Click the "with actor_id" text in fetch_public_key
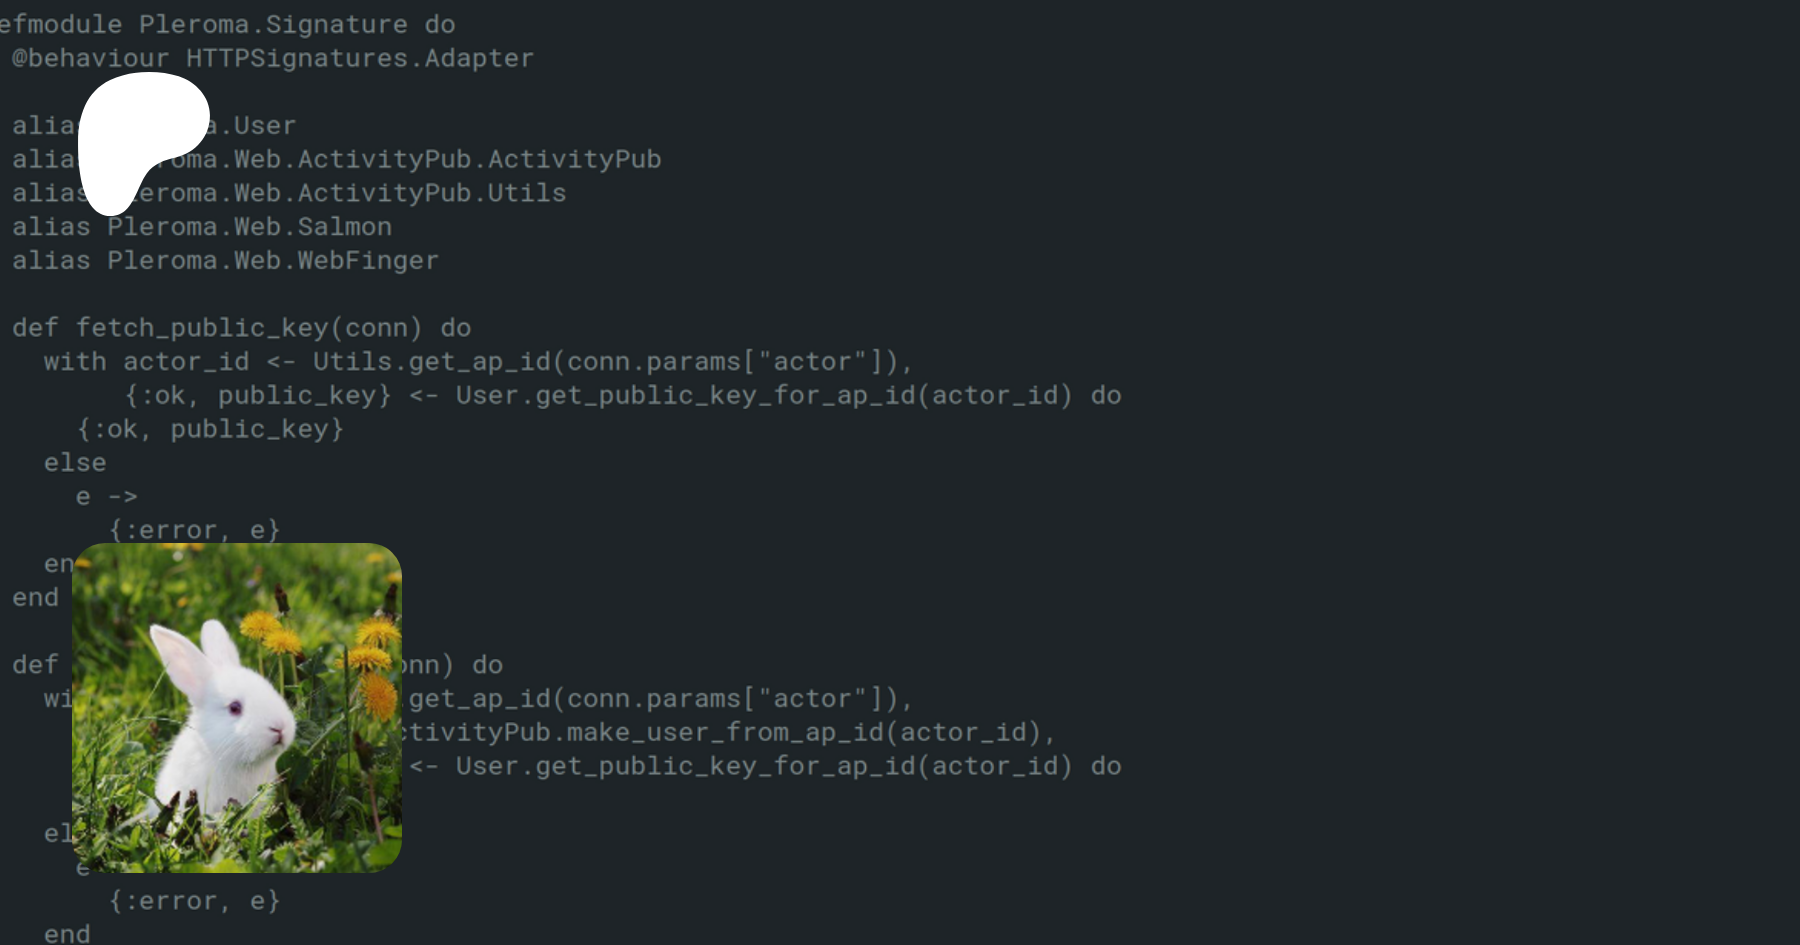1800x945 pixels. pyautogui.click(x=146, y=362)
